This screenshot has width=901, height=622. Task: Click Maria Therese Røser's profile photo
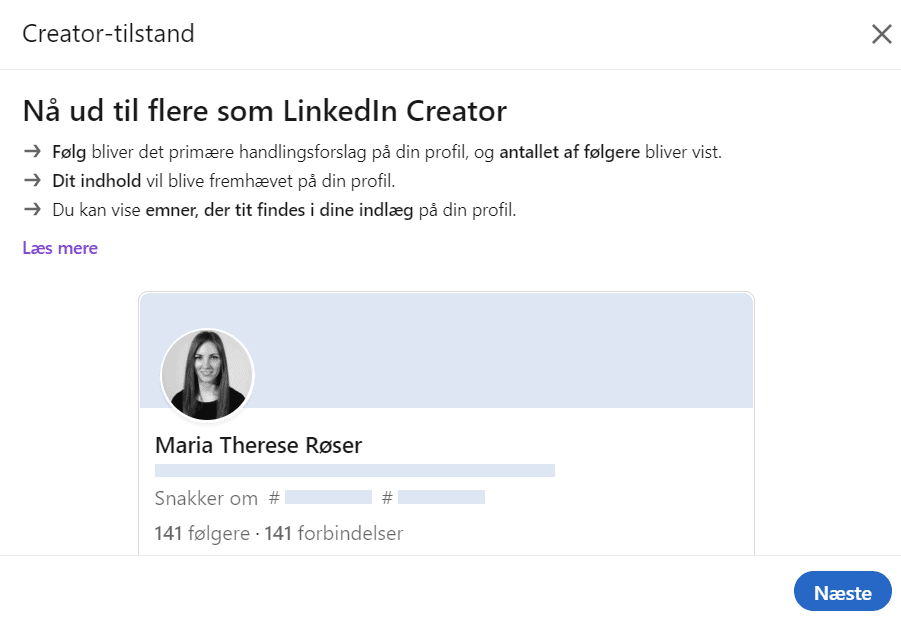[207, 375]
